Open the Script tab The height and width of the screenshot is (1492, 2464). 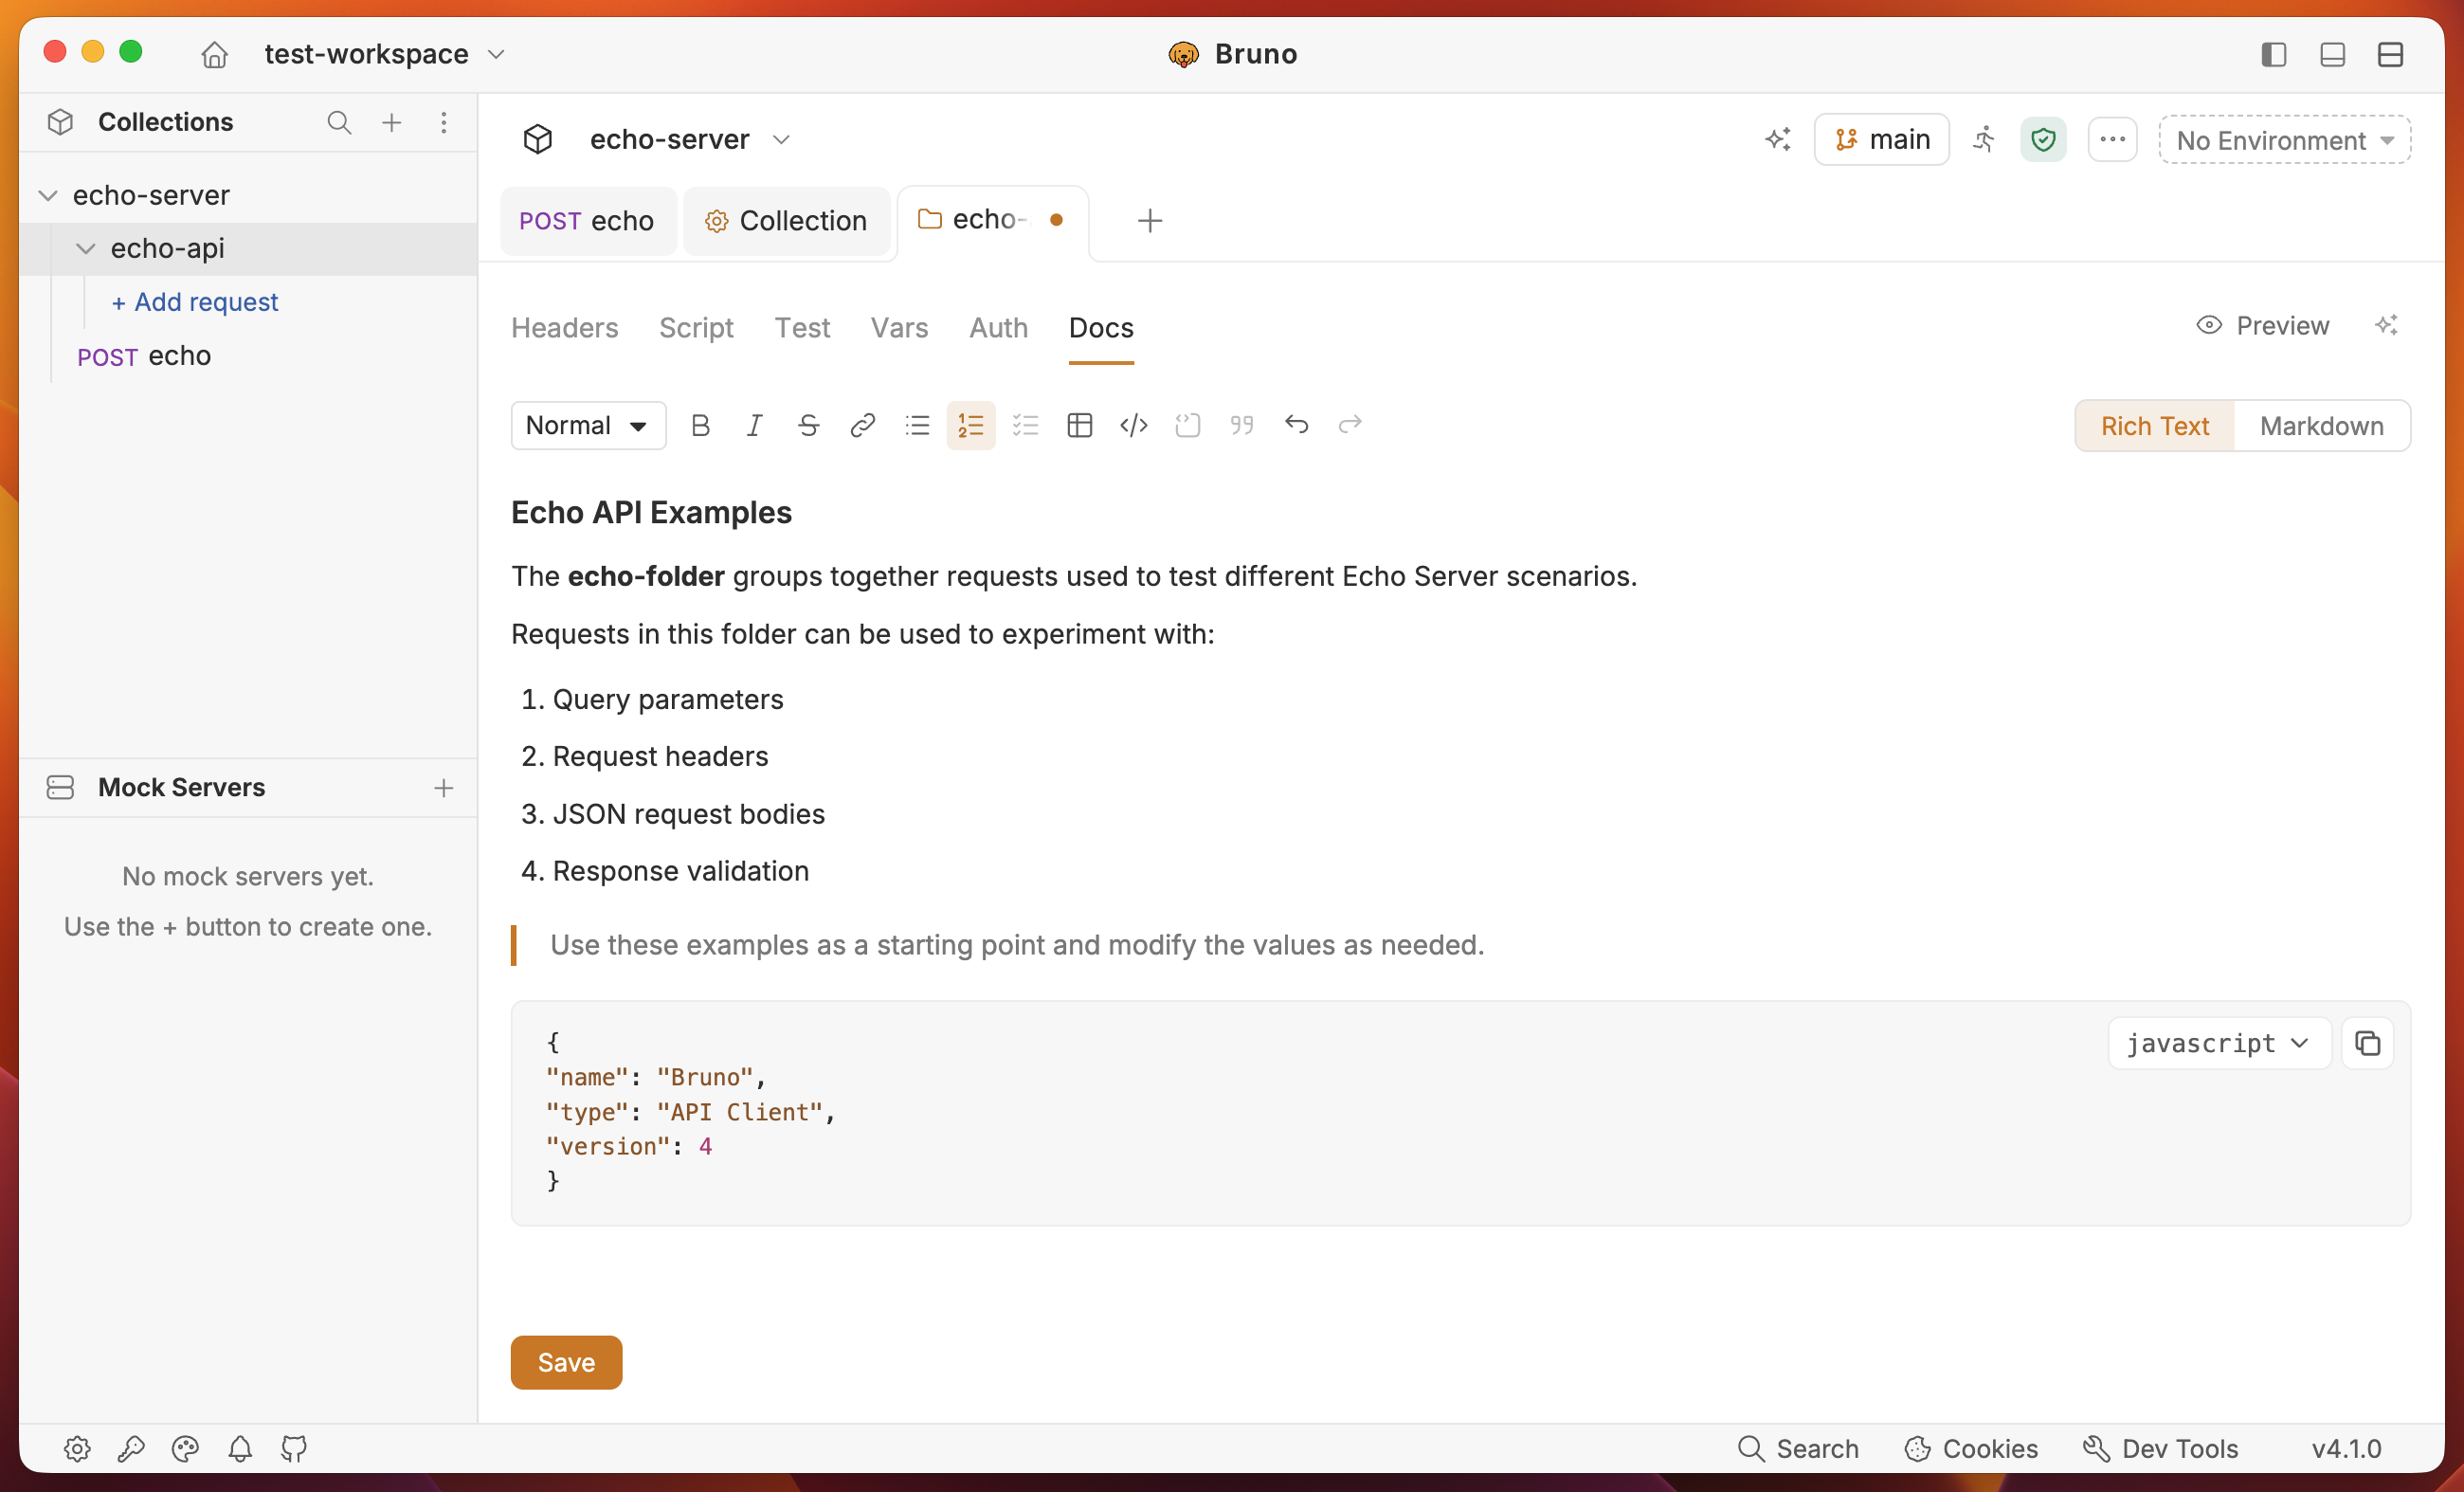(696, 328)
